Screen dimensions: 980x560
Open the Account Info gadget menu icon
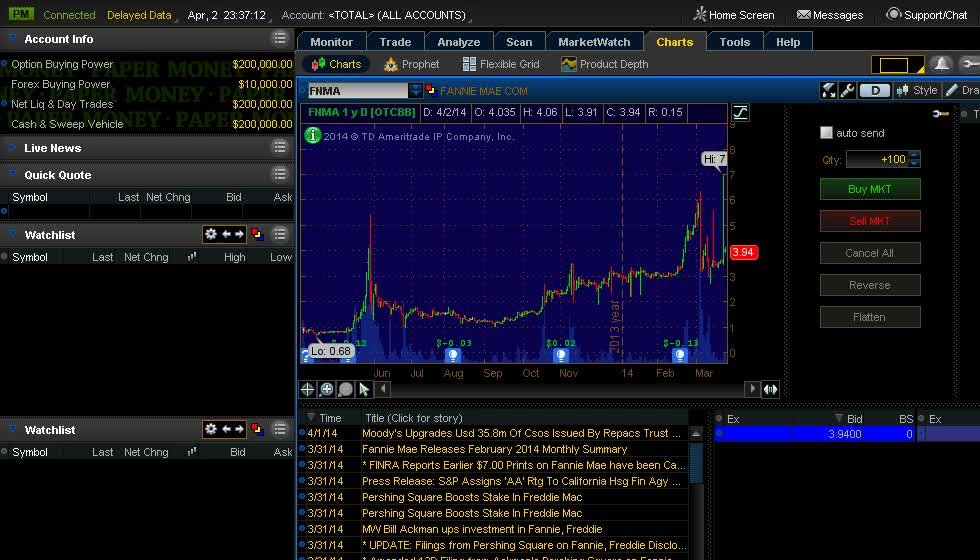[279, 39]
